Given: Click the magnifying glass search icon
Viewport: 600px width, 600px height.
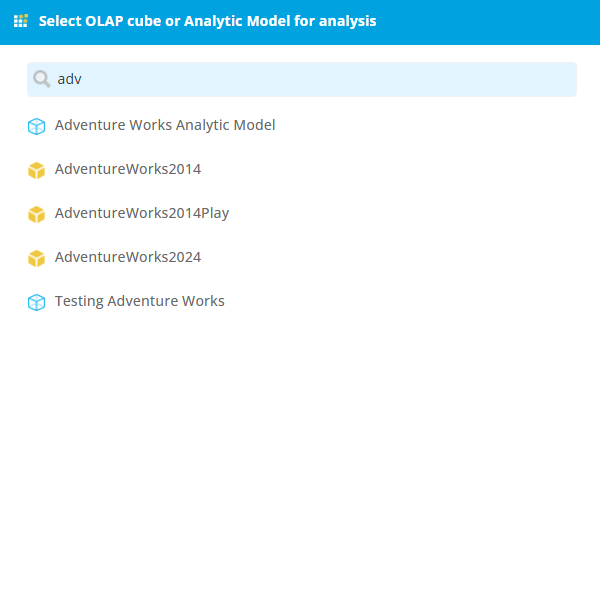Looking at the screenshot, I should [x=42, y=79].
